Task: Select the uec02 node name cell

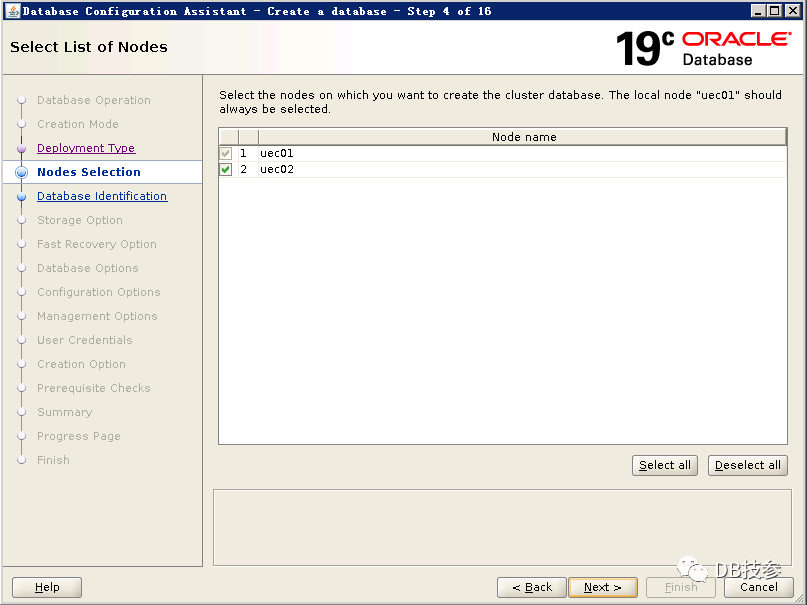Action: click(522, 169)
